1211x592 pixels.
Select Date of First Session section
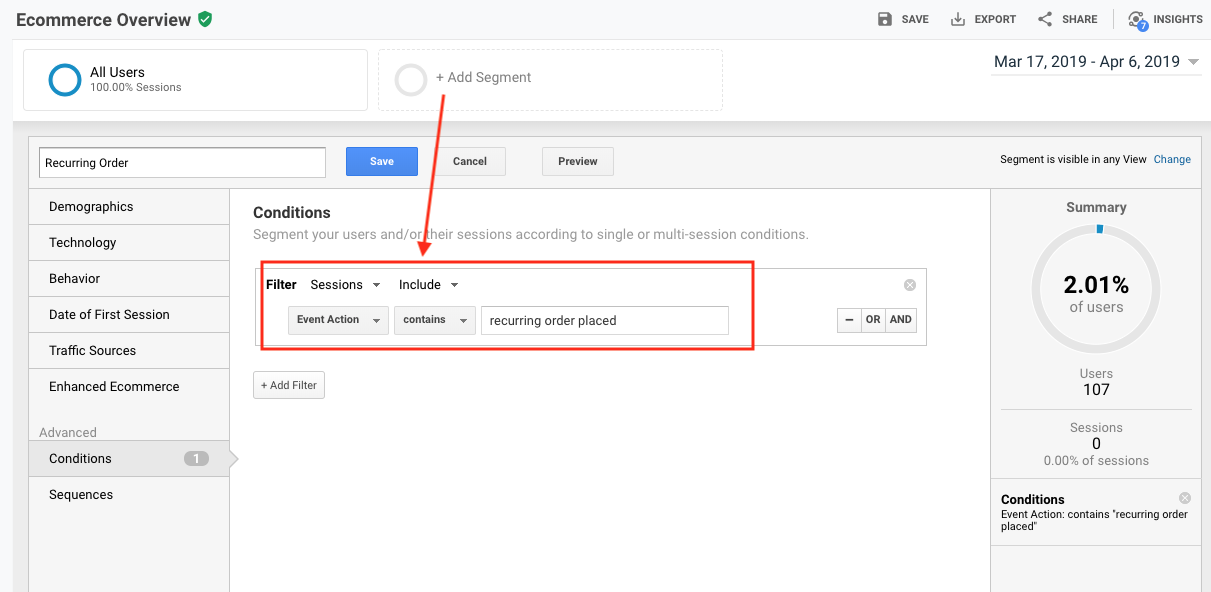click(129, 315)
